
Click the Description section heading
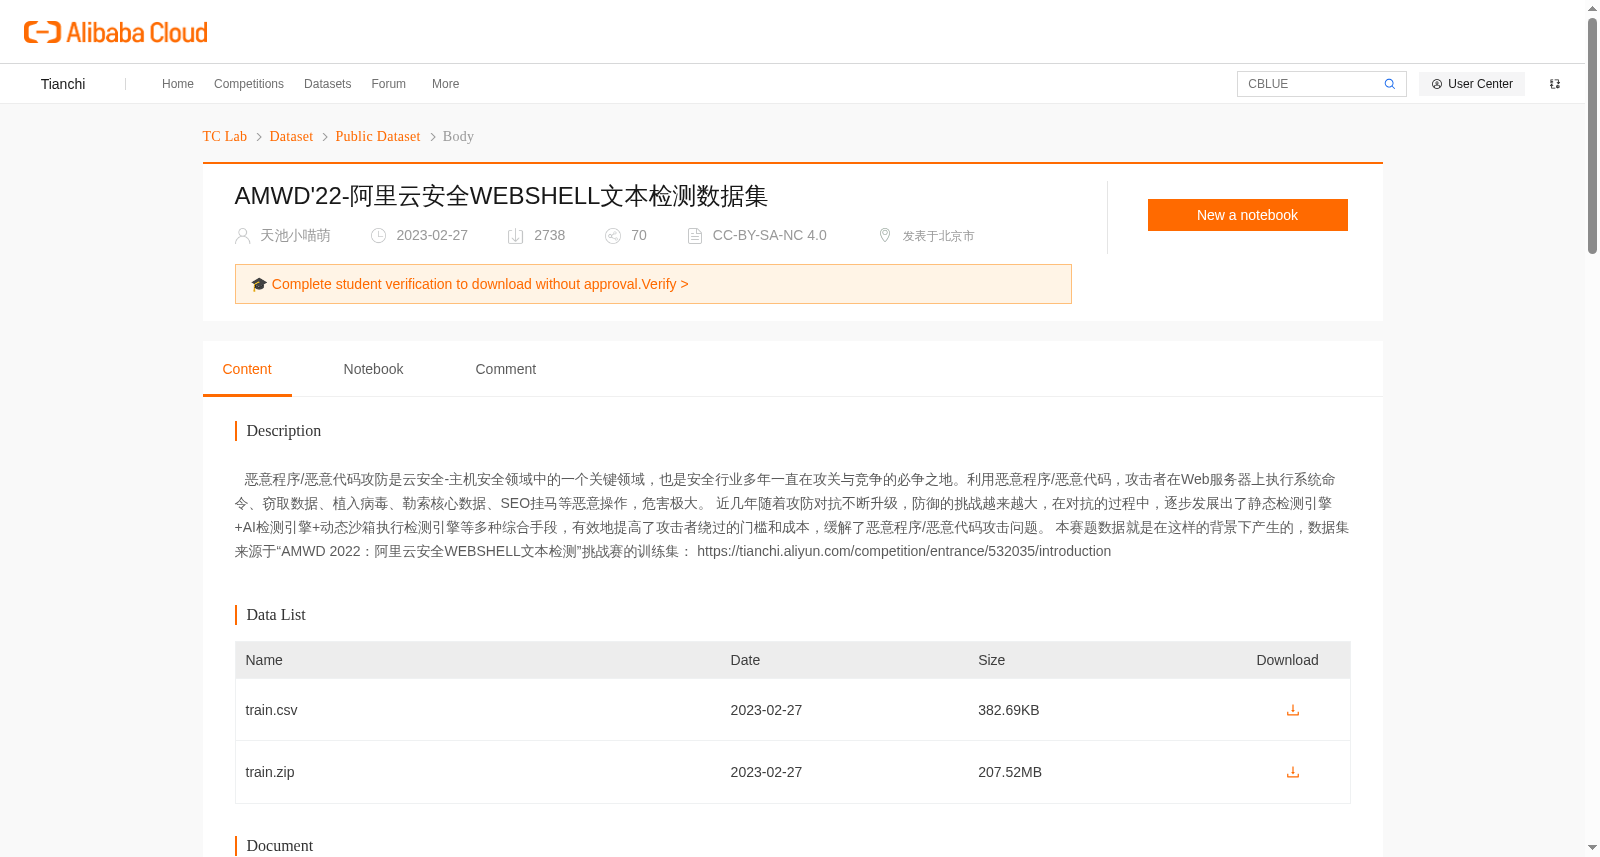(x=283, y=431)
